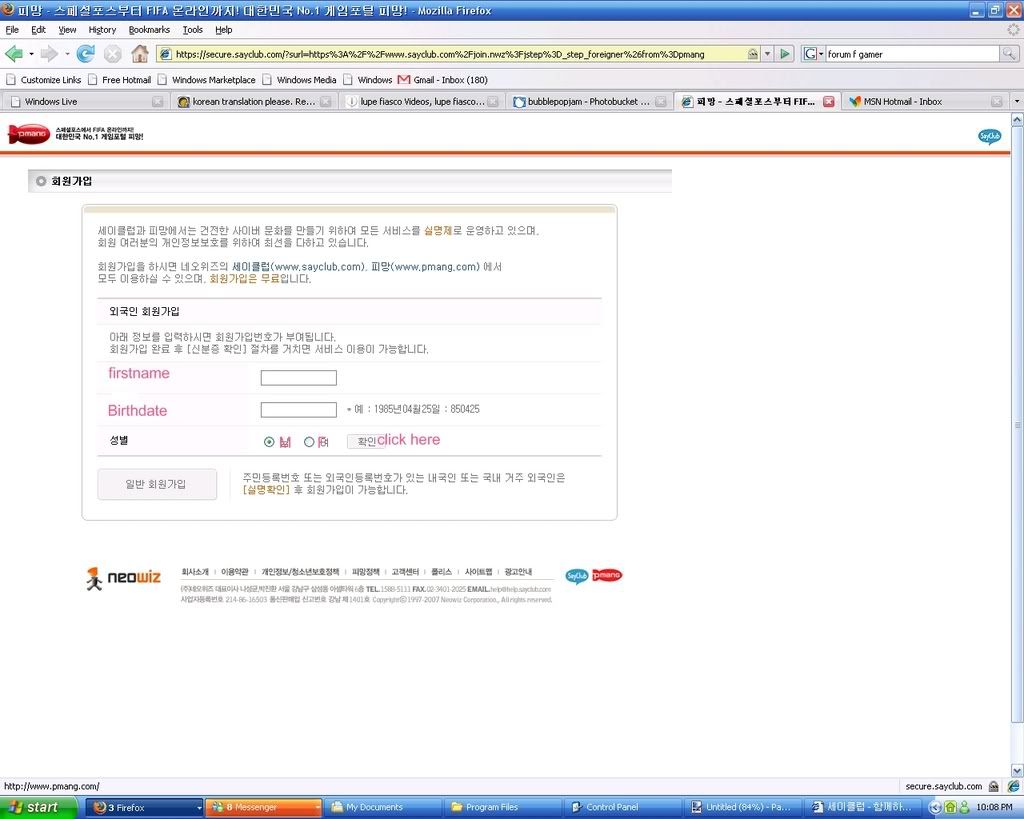
Task: Open the search engine selector dropdown
Action: (x=814, y=53)
